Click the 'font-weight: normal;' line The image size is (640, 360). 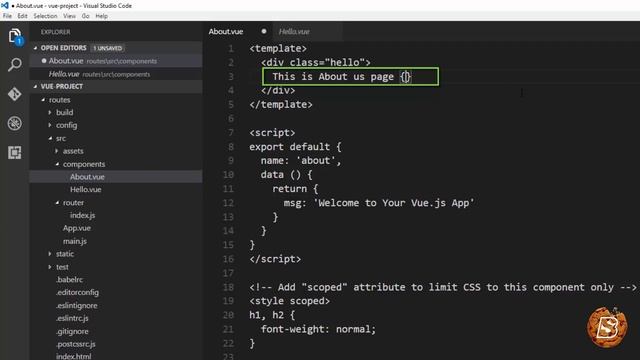(318, 329)
